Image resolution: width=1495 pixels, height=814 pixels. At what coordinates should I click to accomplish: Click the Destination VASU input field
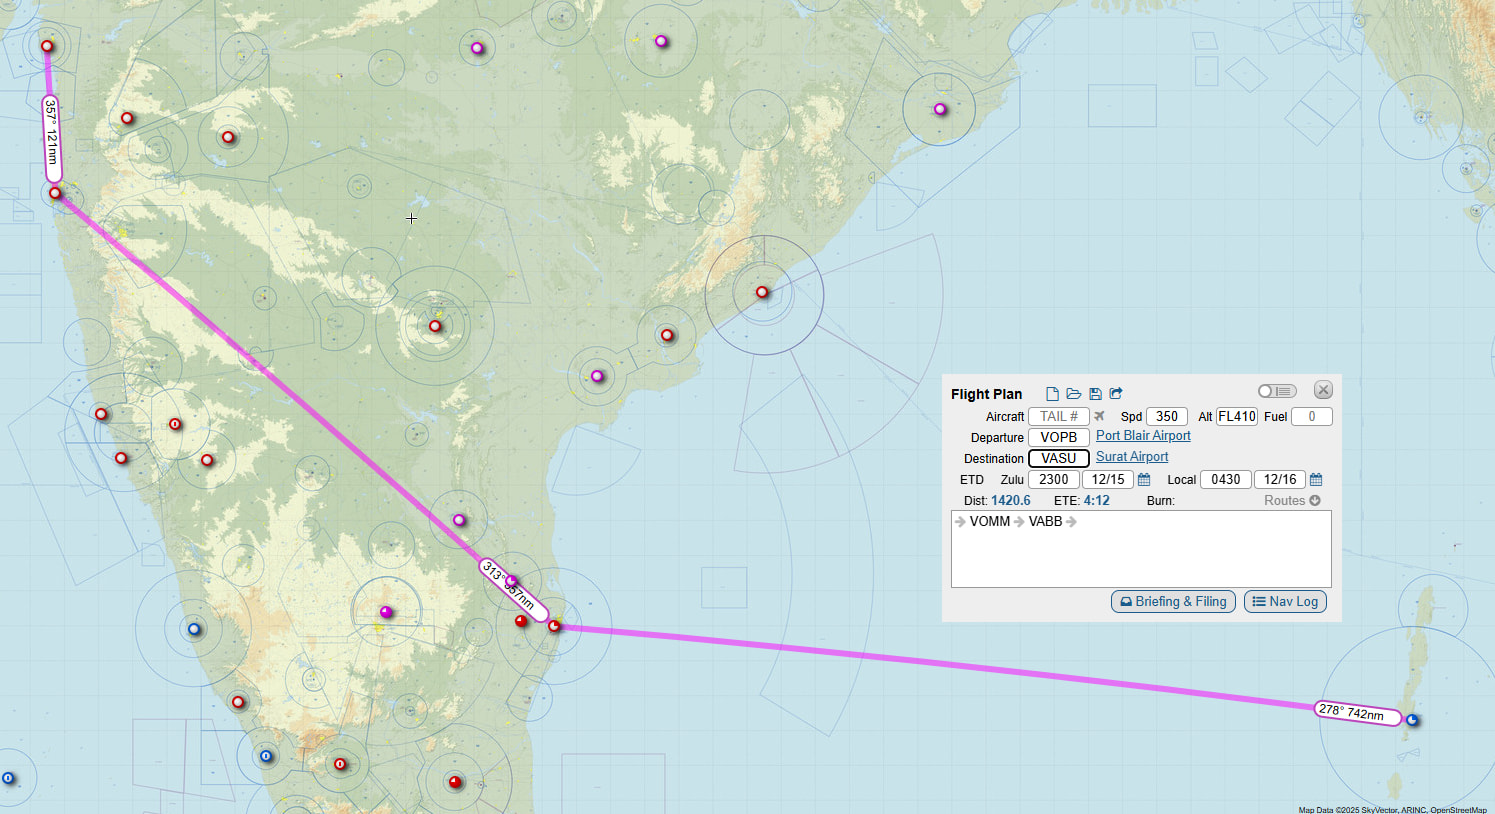click(x=1058, y=459)
